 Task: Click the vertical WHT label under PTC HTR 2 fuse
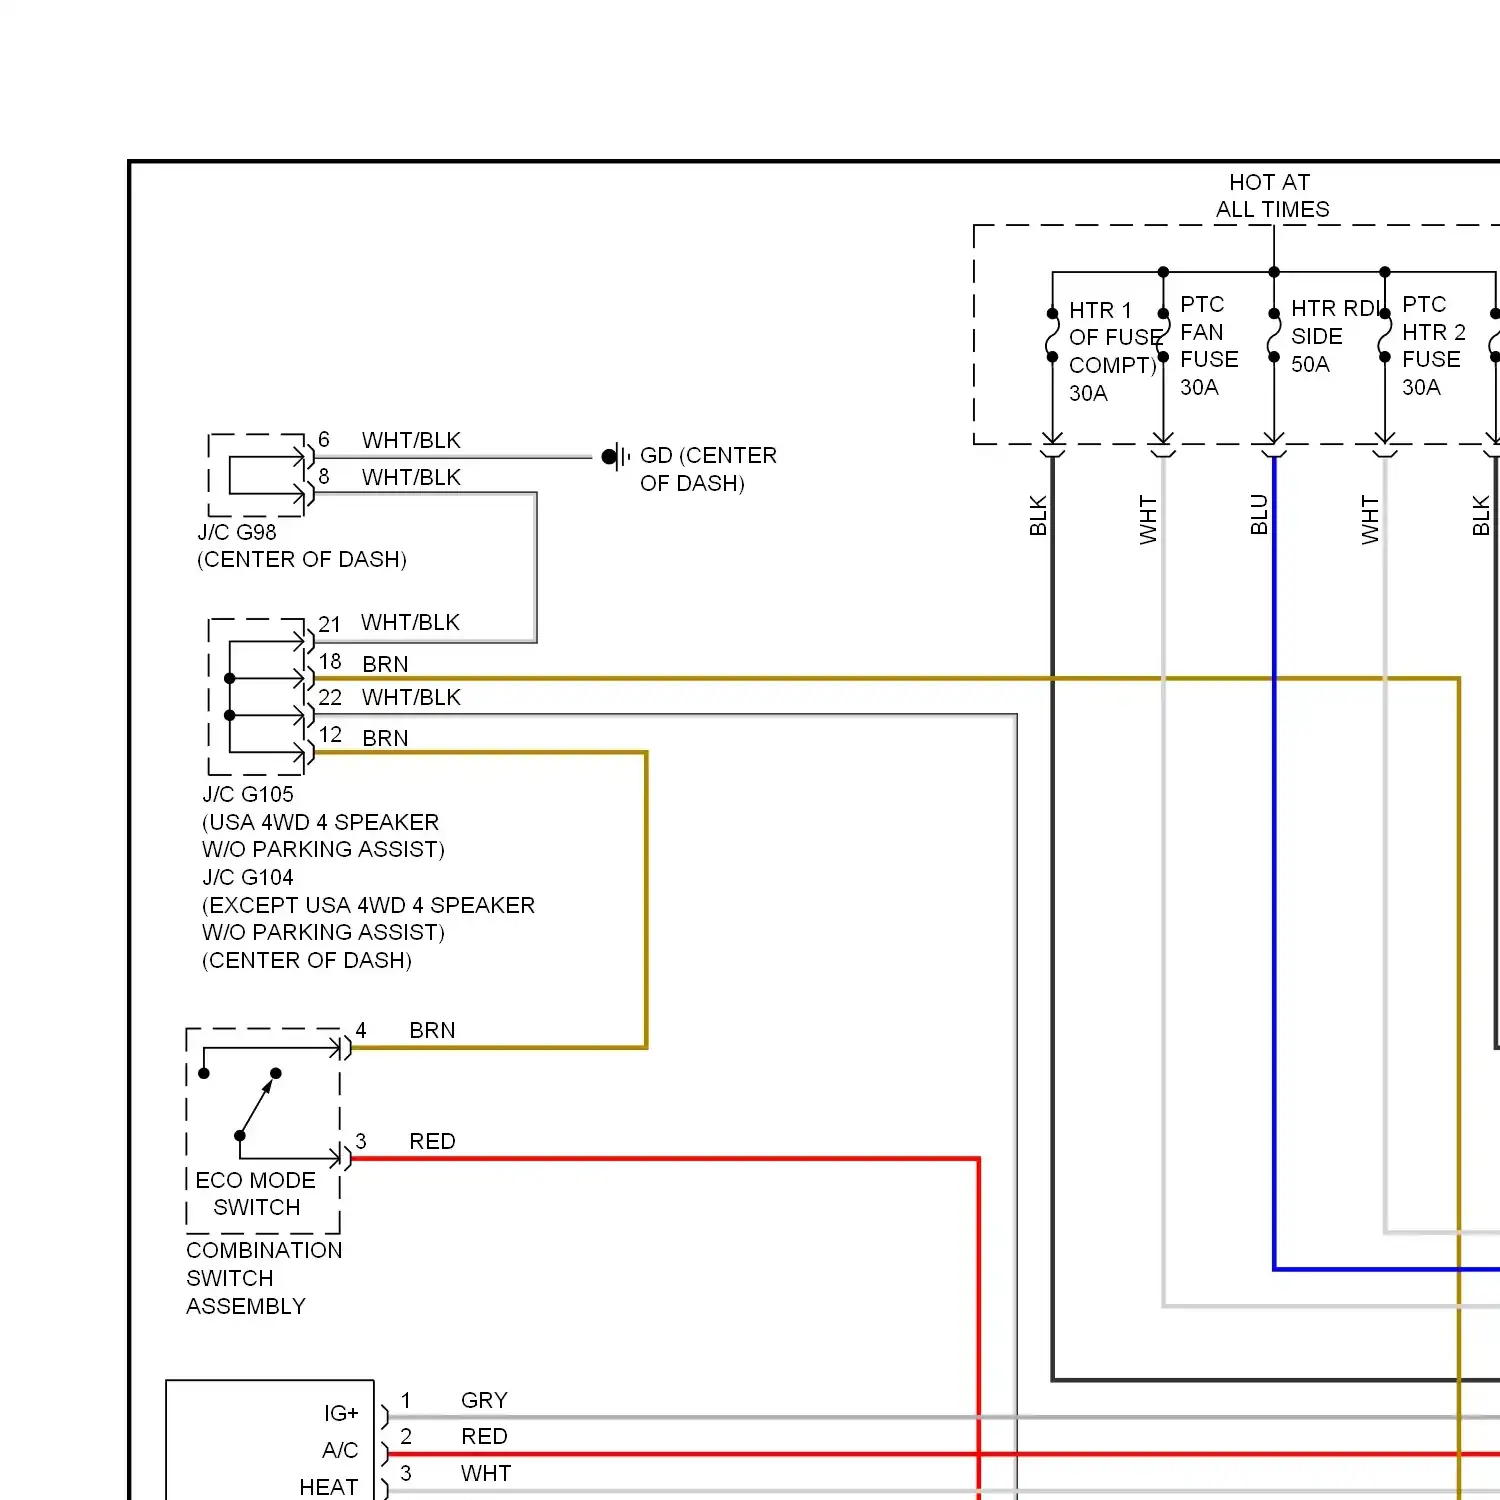(1370, 520)
